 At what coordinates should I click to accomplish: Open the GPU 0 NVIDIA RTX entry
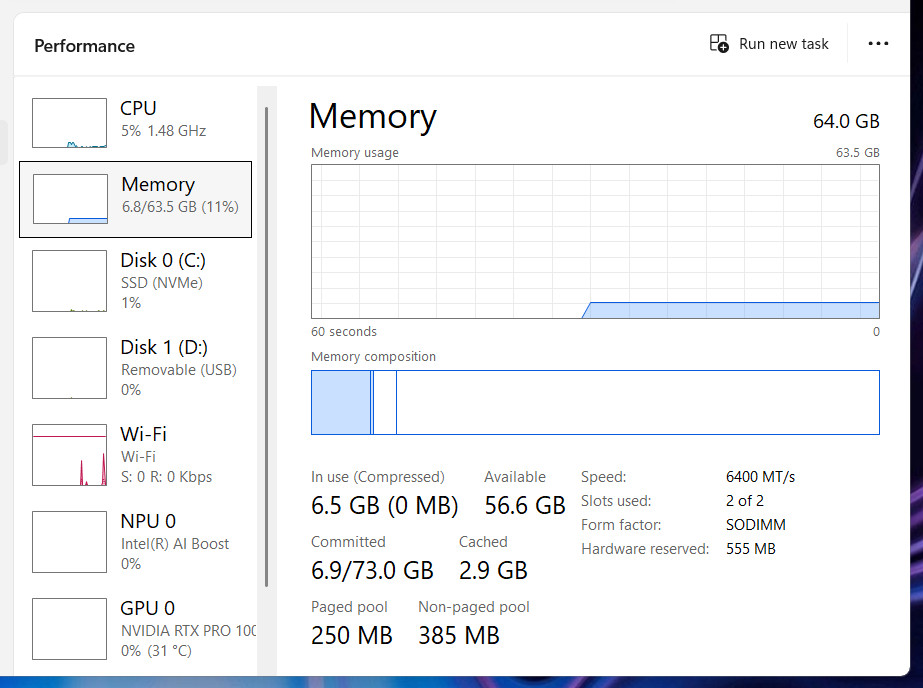135,629
